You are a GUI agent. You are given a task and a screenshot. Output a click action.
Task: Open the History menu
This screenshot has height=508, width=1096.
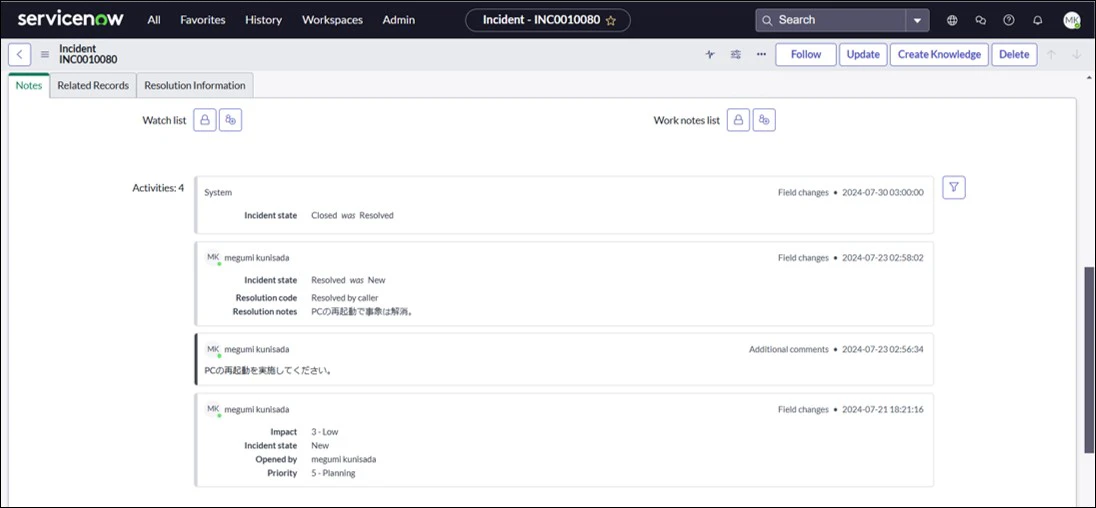tap(264, 20)
